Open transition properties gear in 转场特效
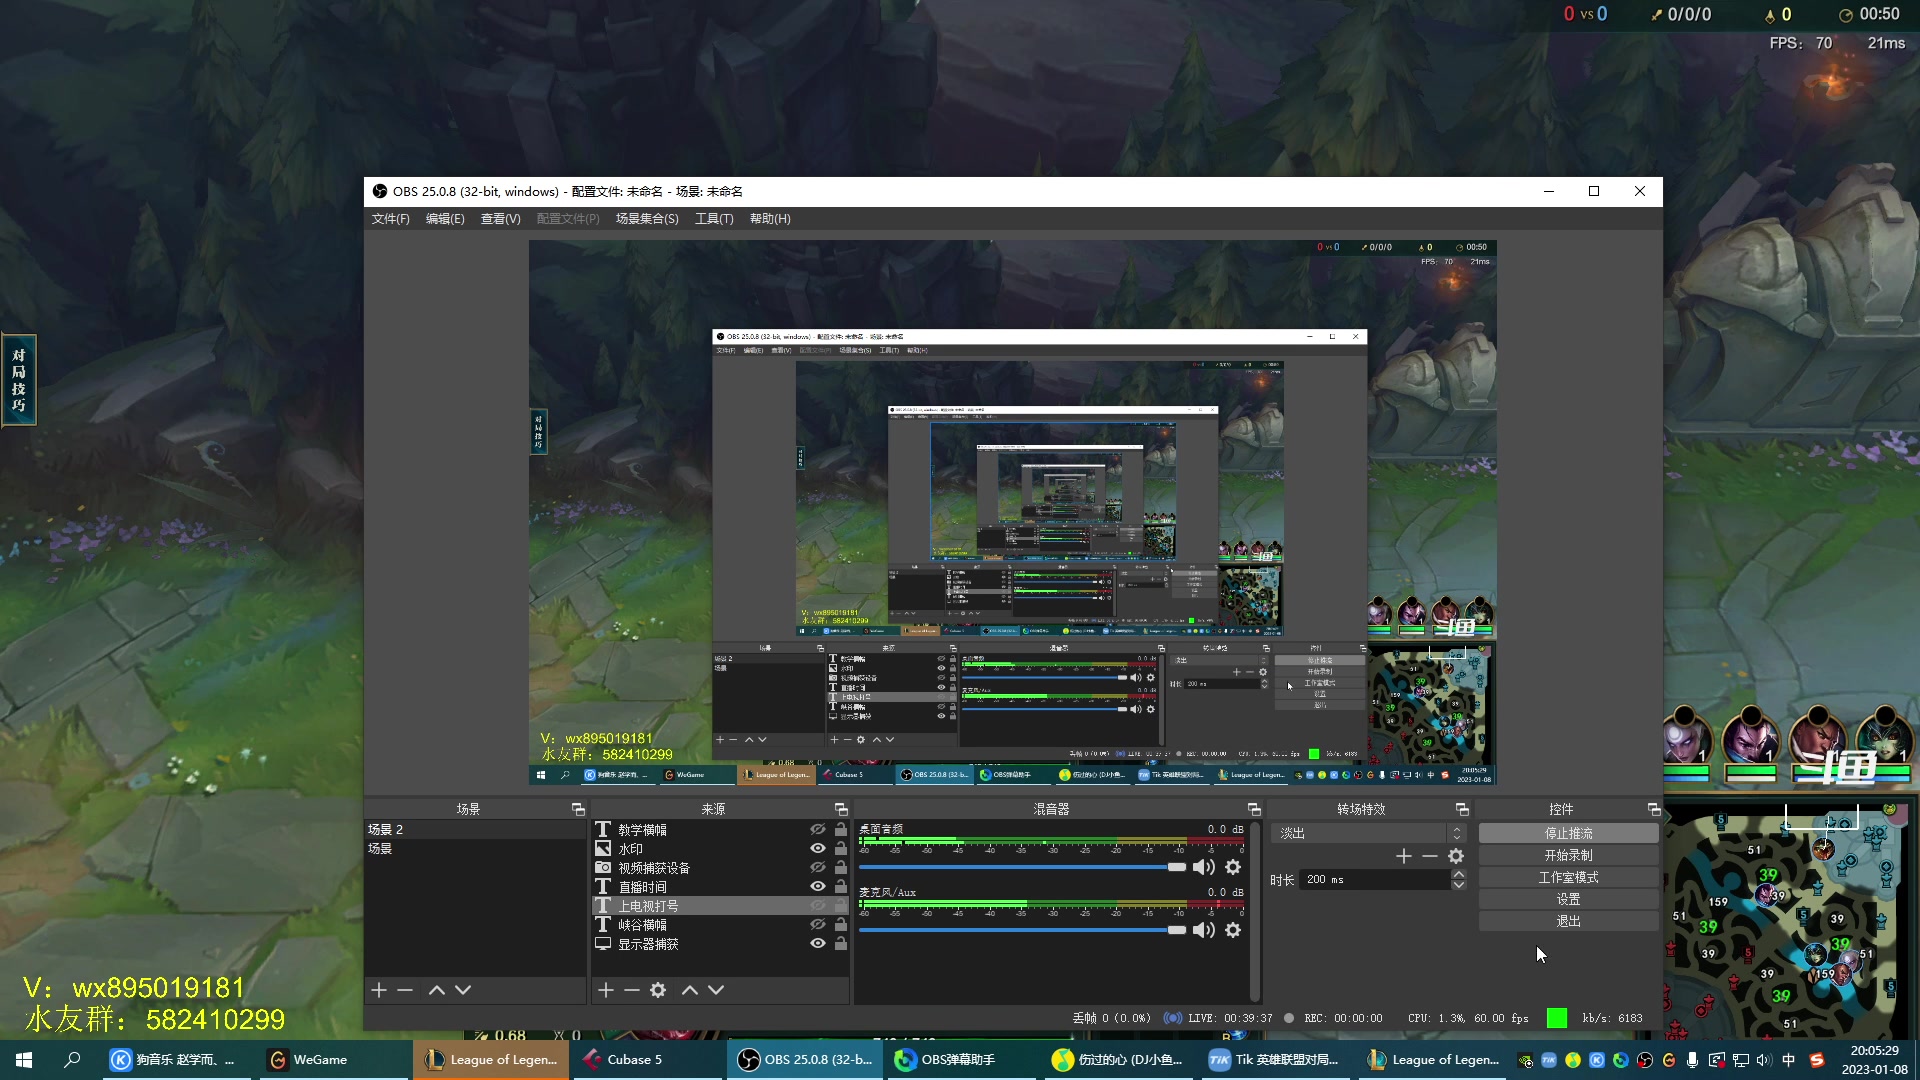Image resolution: width=1920 pixels, height=1080 pixels. [1456, 856]
